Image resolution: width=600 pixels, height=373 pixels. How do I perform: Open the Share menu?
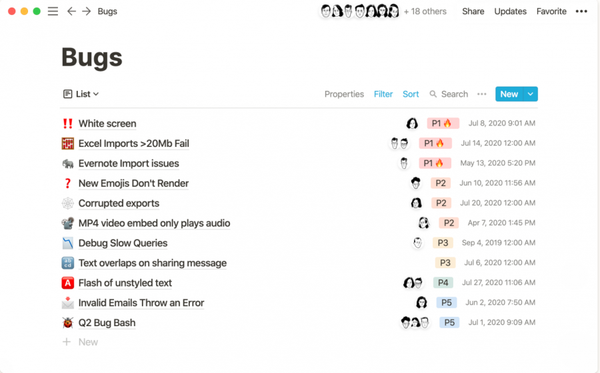(x=473, y=11)
